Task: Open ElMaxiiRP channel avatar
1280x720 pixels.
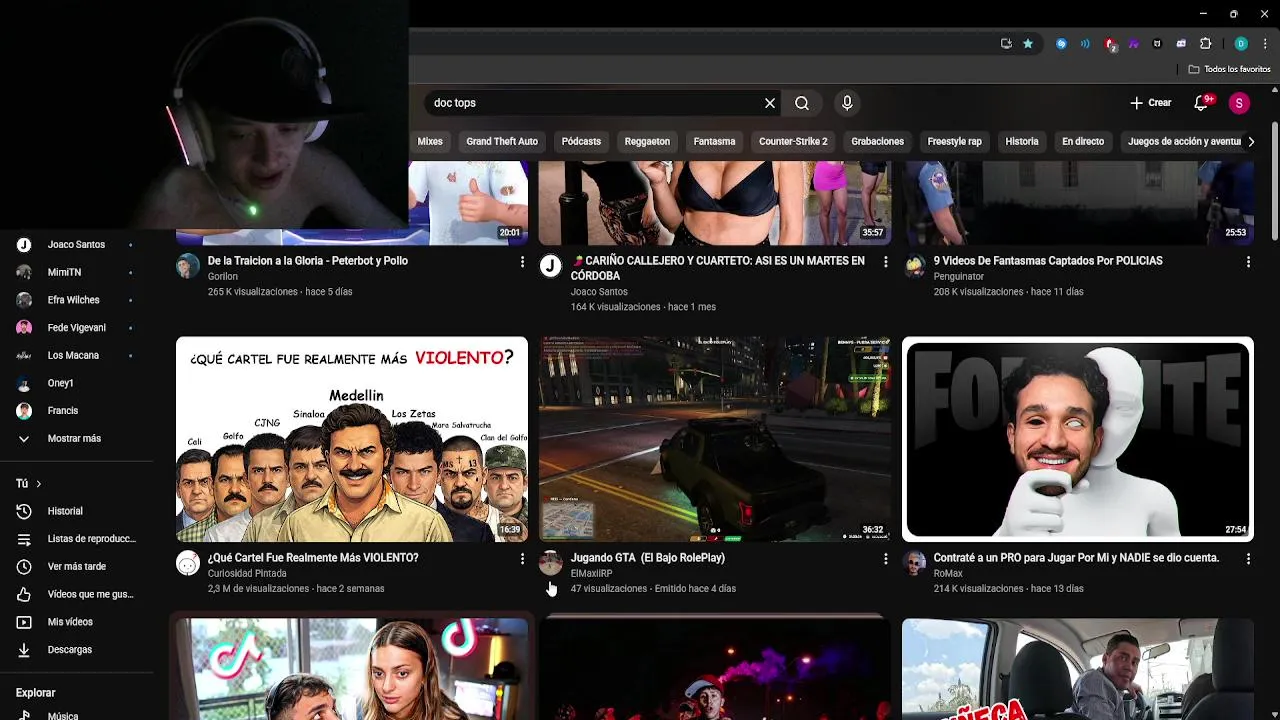Action: click(x=551, y=563)
